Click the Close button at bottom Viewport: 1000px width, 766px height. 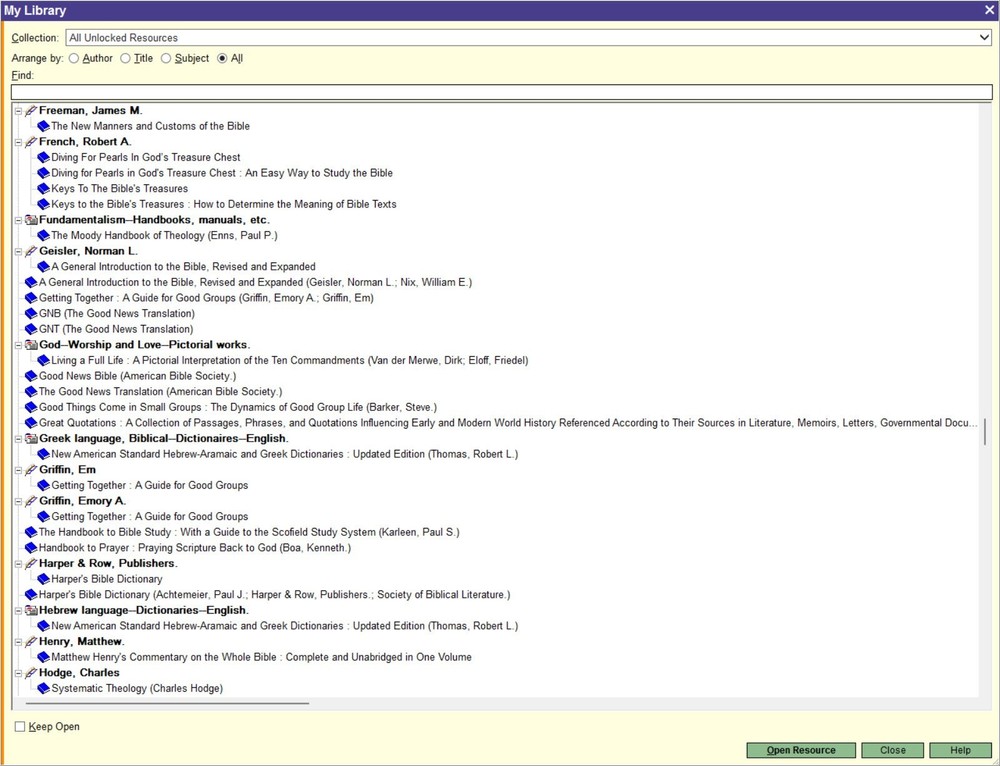892,750
